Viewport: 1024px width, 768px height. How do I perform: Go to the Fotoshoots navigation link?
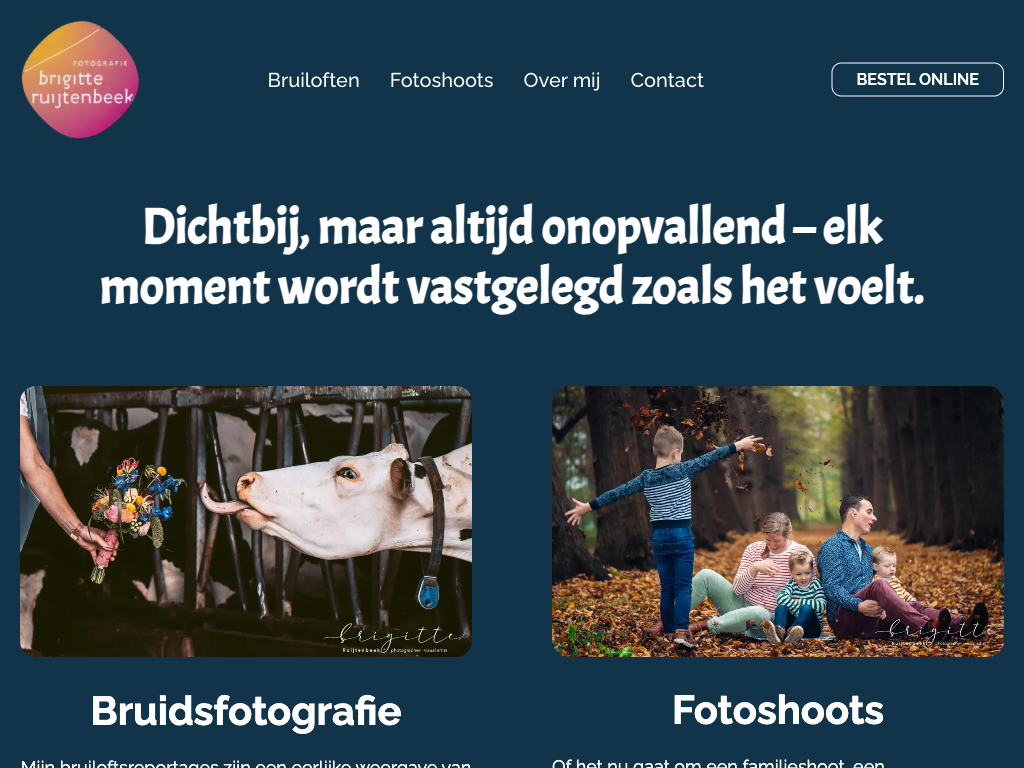441,80
